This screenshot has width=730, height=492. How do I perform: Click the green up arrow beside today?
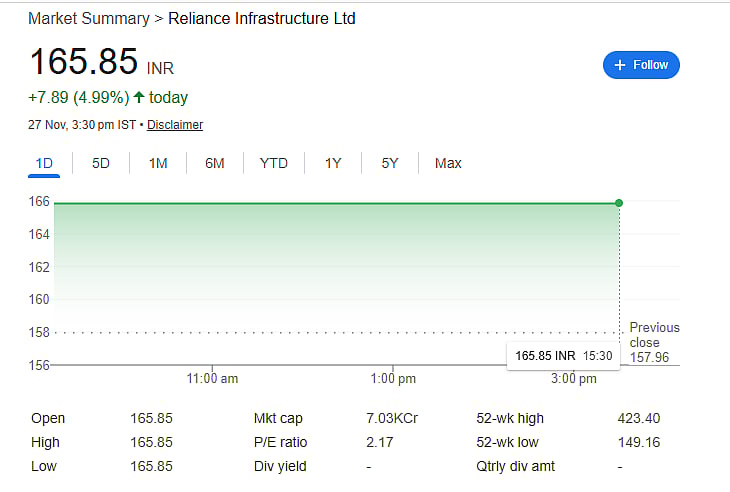138,98
